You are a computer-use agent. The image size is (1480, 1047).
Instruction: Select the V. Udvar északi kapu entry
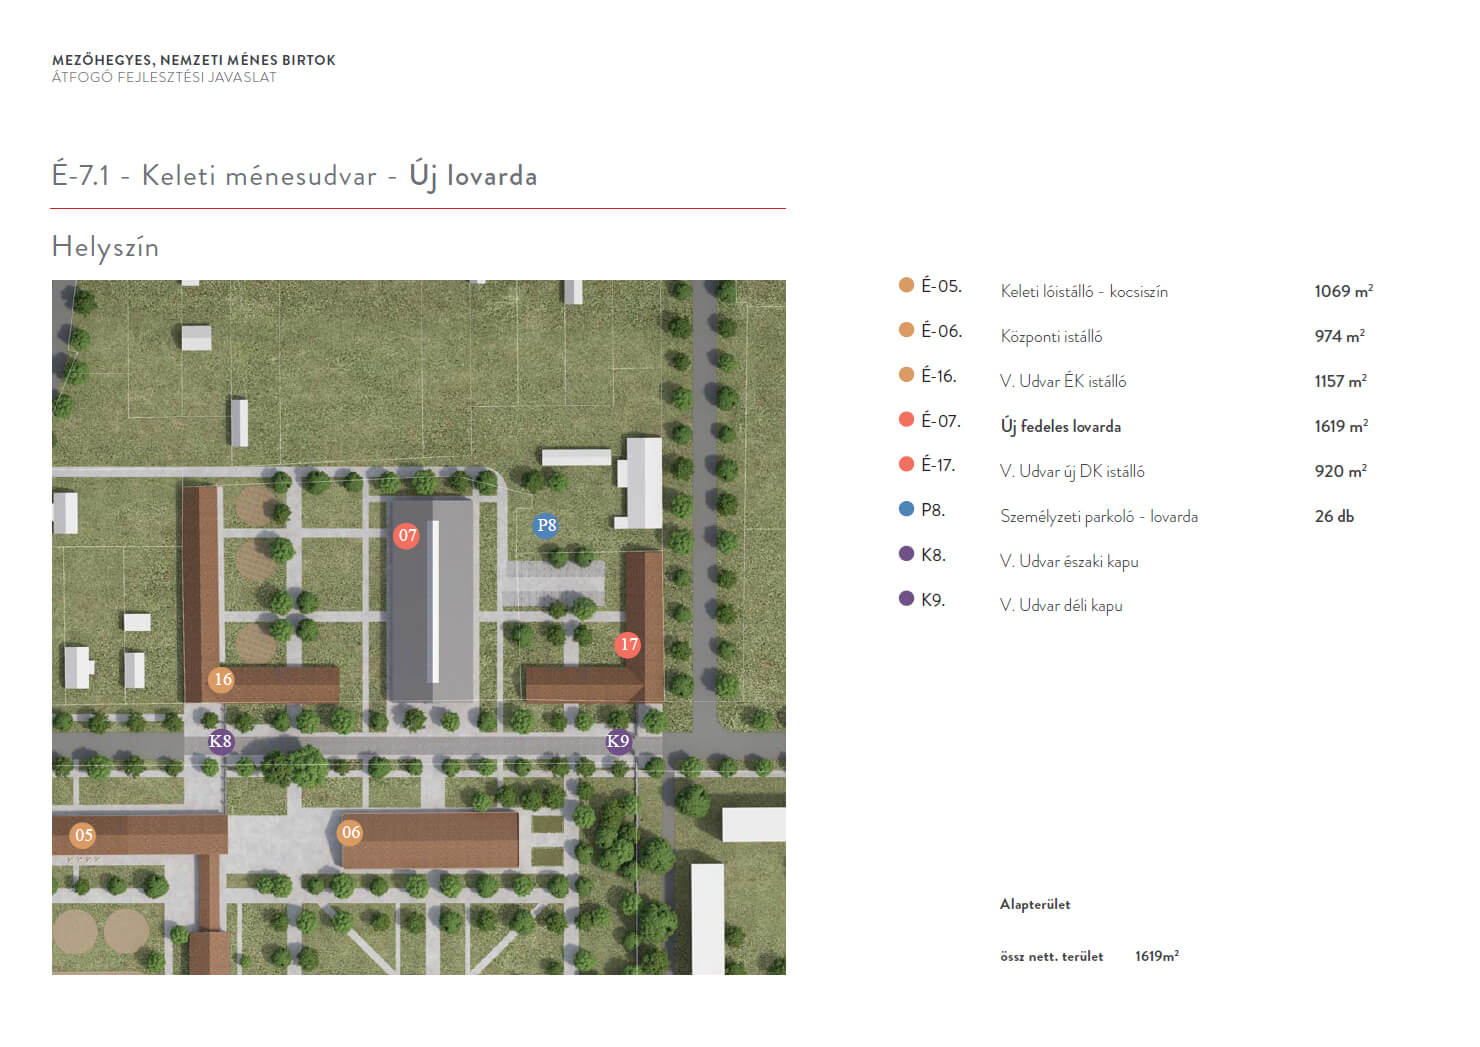(x=1069, y=562)
